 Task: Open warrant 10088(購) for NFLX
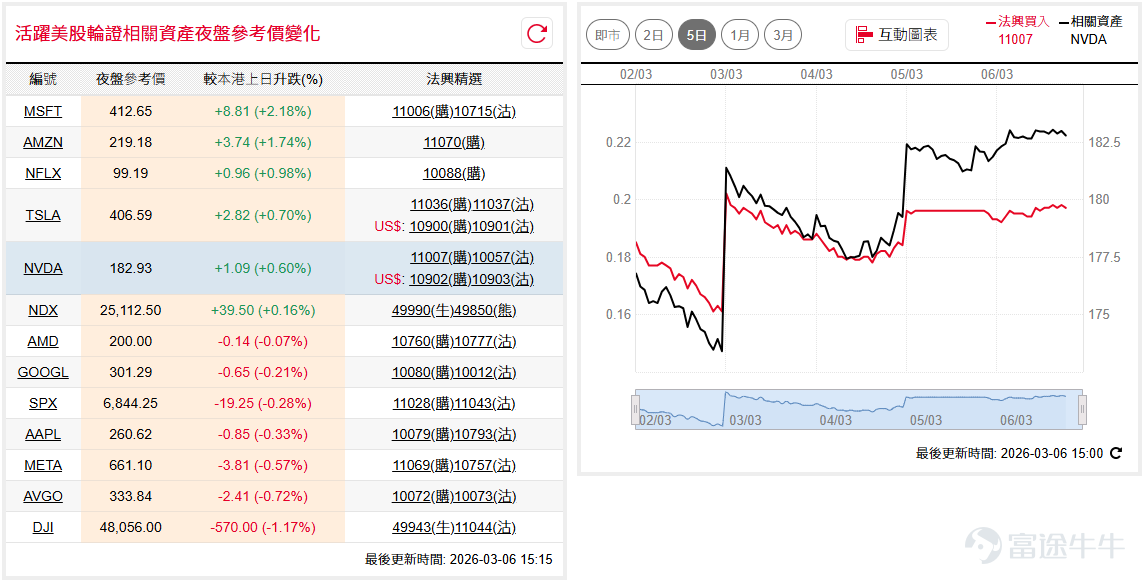(454, 173)
